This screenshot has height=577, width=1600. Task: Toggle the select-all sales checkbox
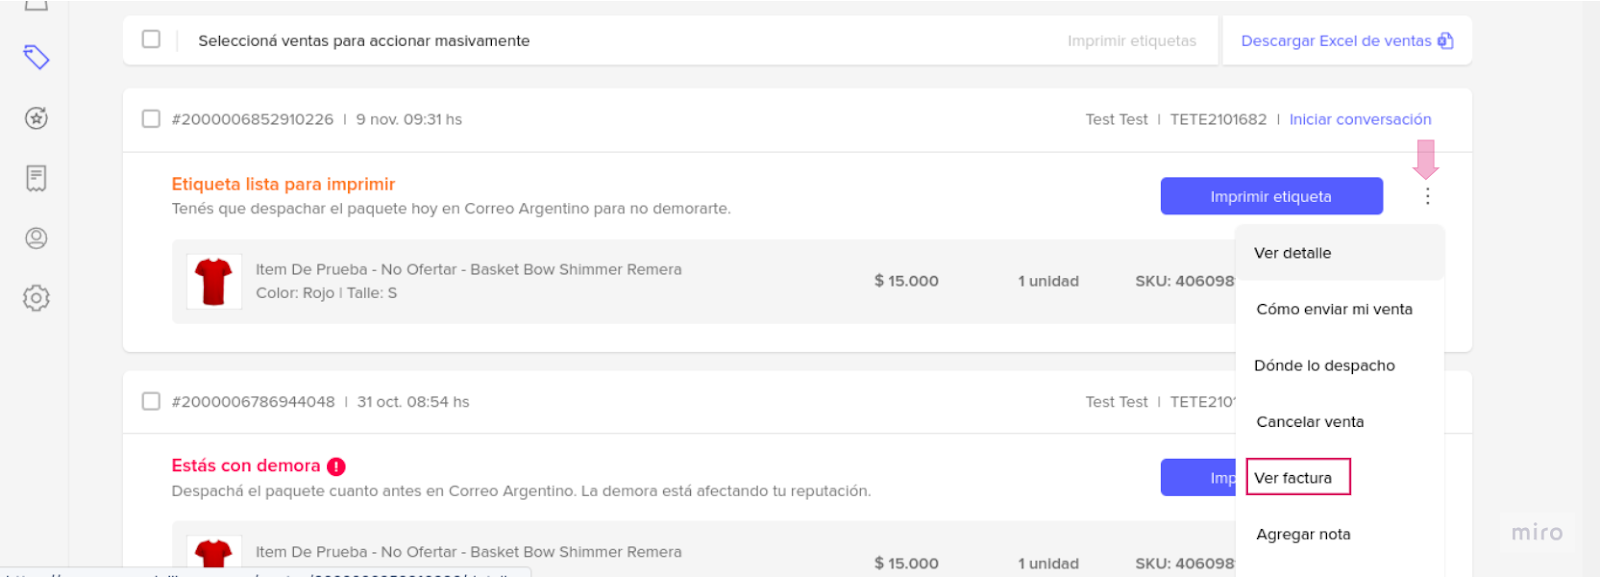[x=151, y=39]
